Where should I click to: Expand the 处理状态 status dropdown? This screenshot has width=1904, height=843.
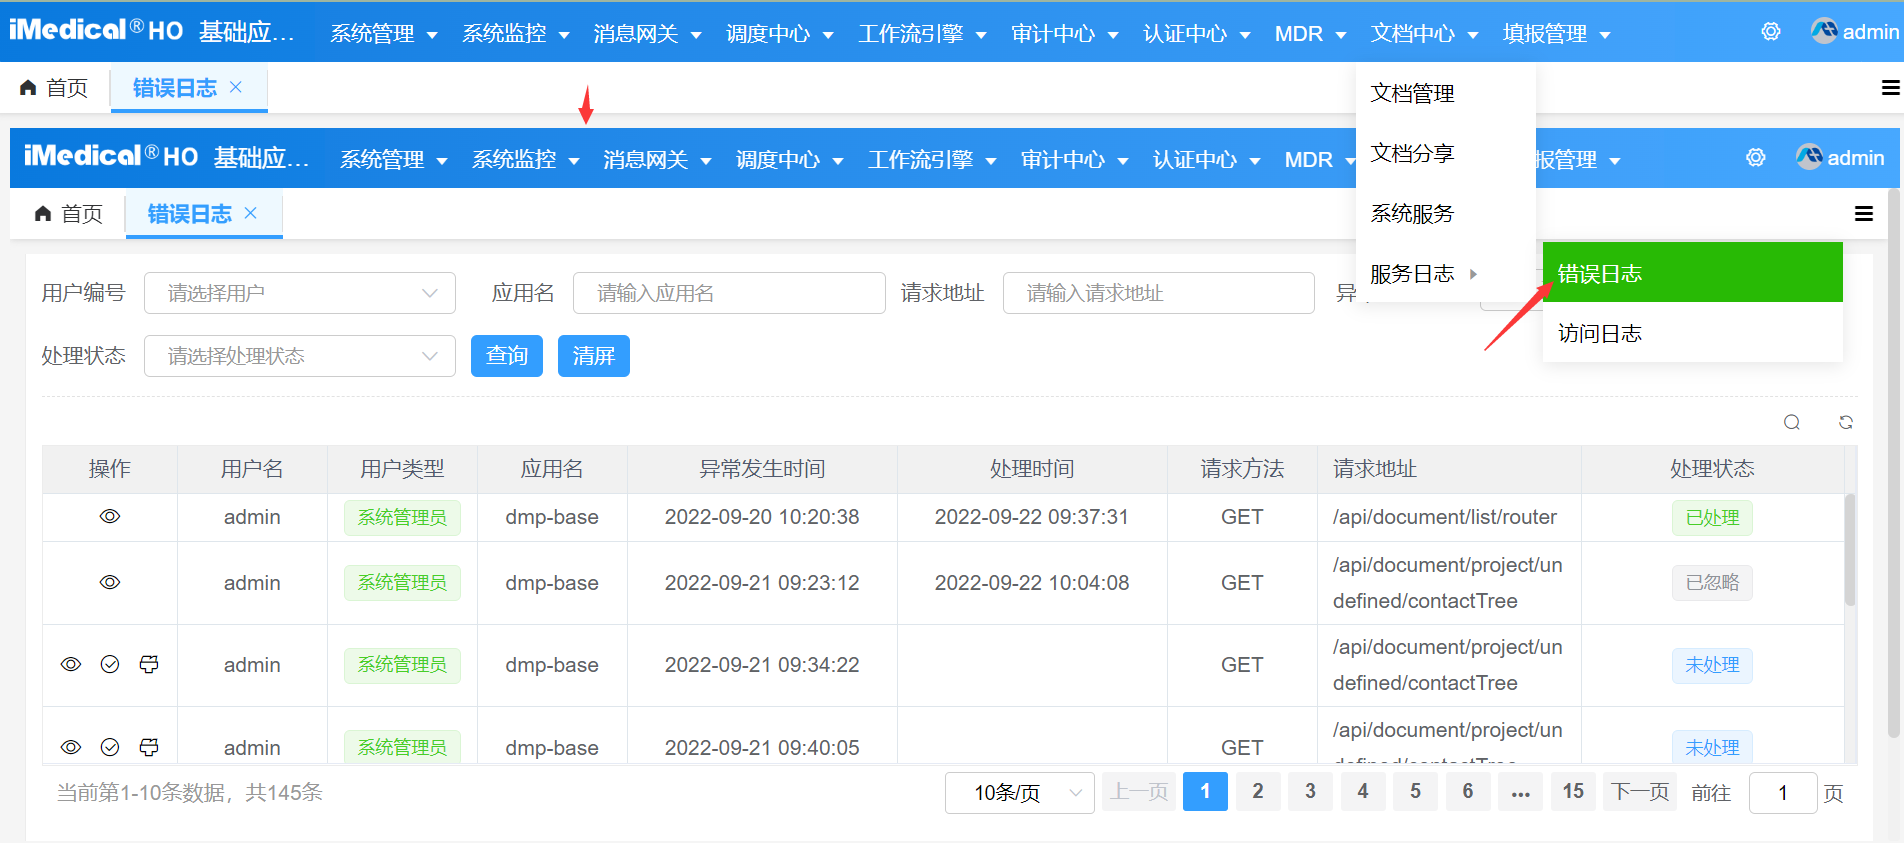click(300, 356)
